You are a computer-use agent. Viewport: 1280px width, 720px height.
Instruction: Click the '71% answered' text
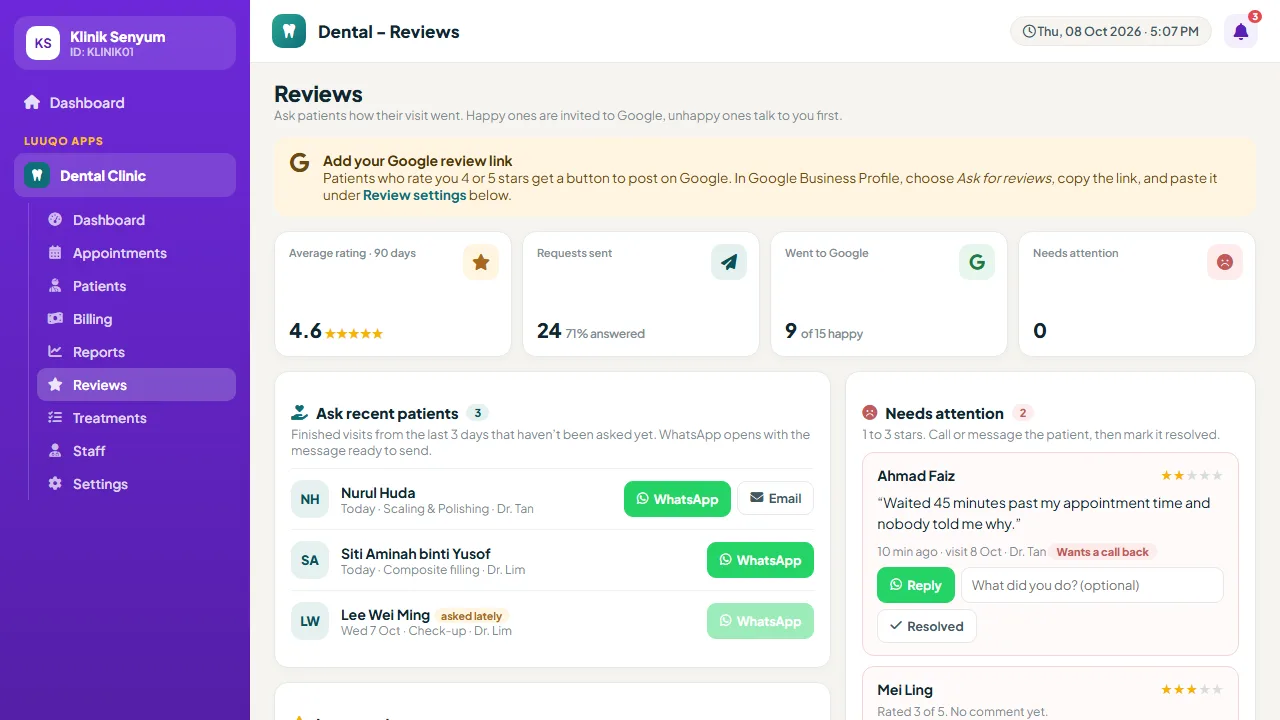[x=605, y=334]
